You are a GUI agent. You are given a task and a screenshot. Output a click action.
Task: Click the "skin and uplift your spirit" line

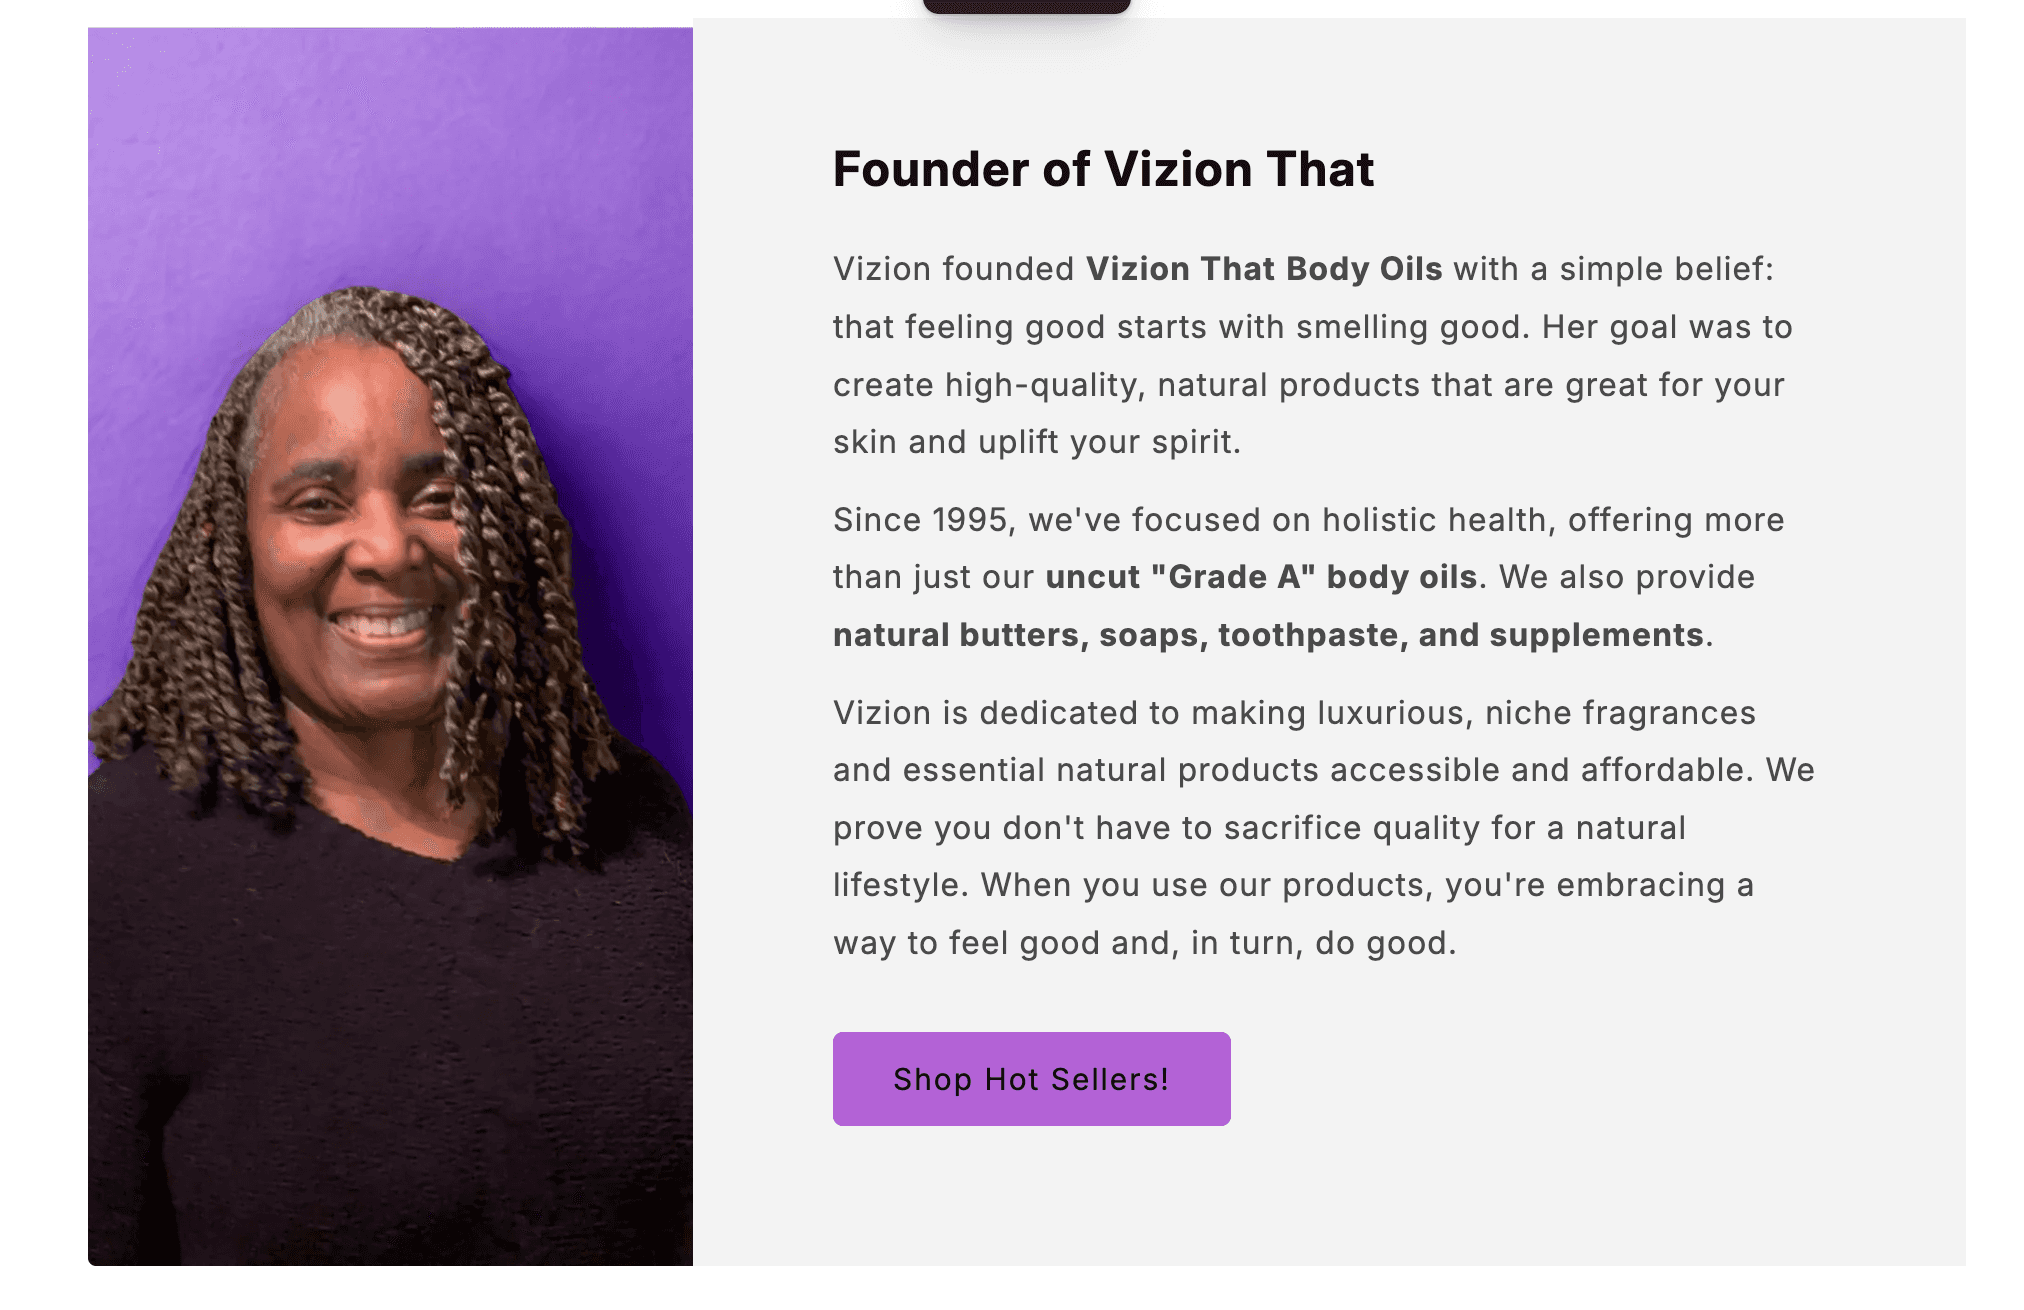click(x=1036, y=442)
